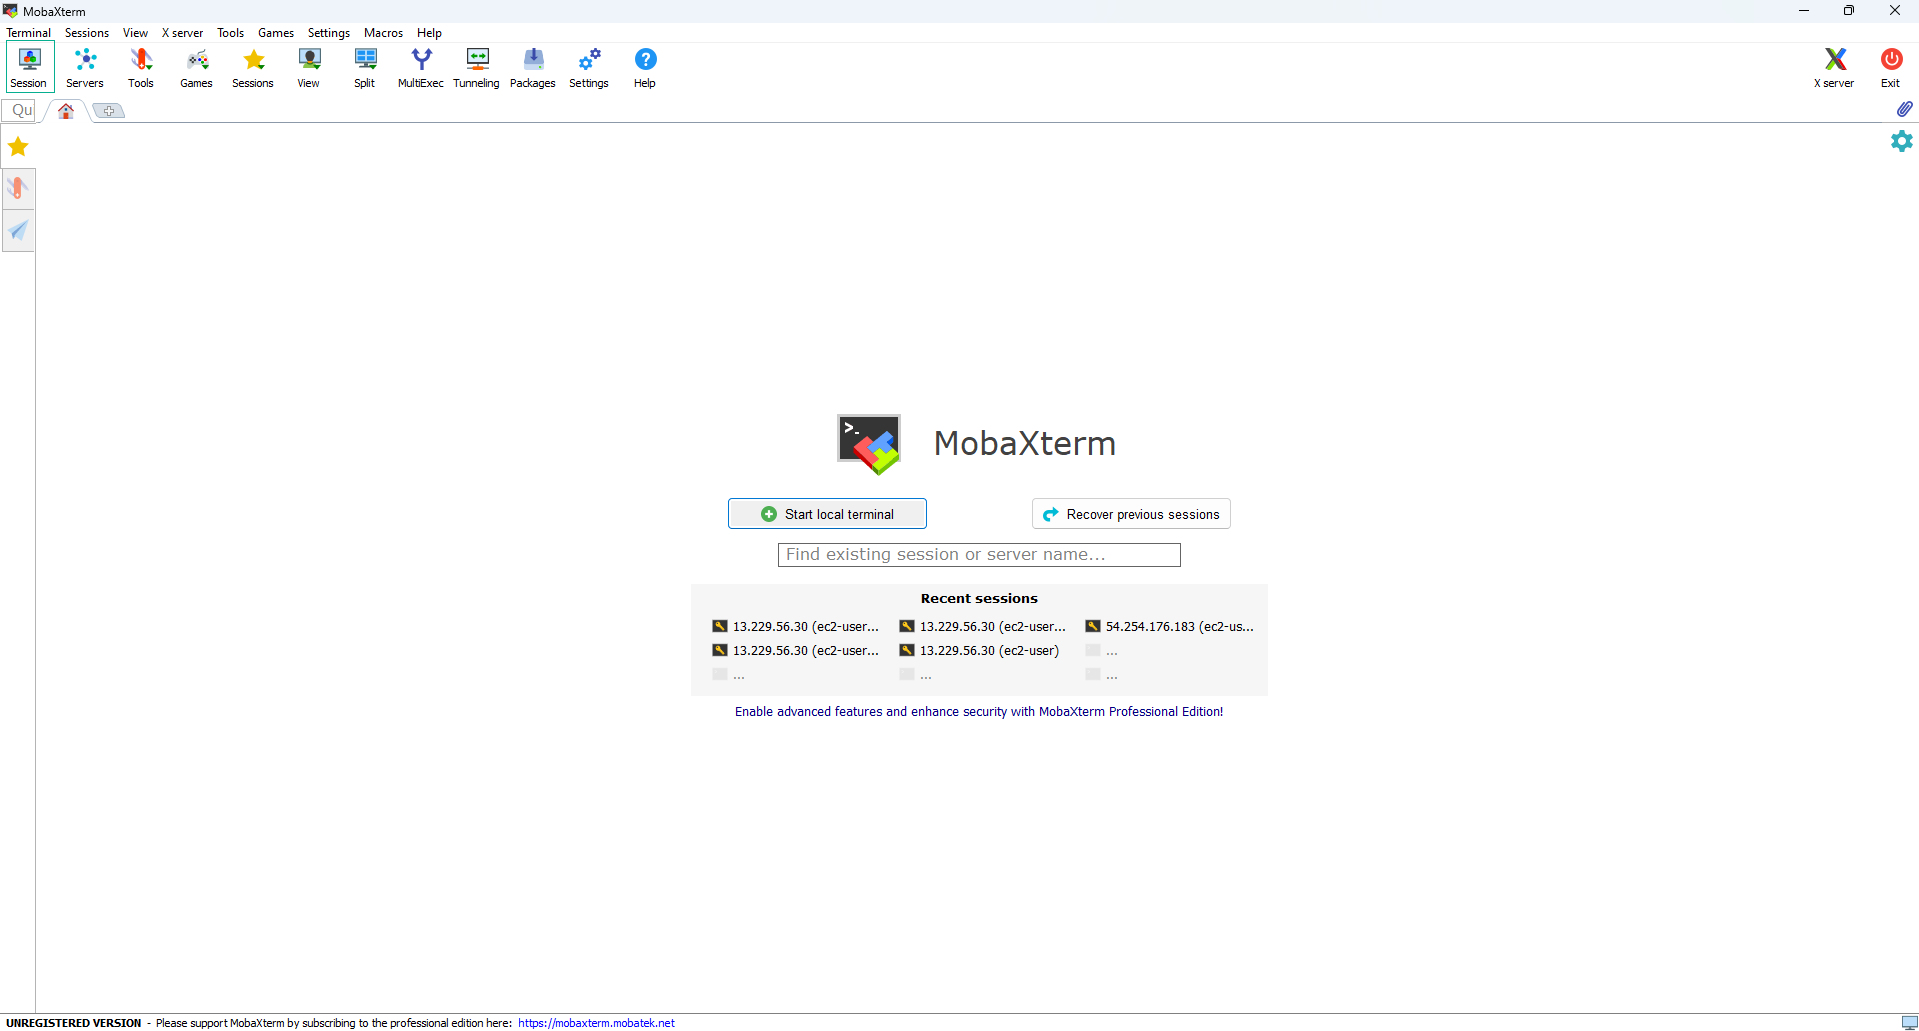Open the Sessions star toolbar icon
Viewport: 1919px width, 1031px height.
pos(253,68)
